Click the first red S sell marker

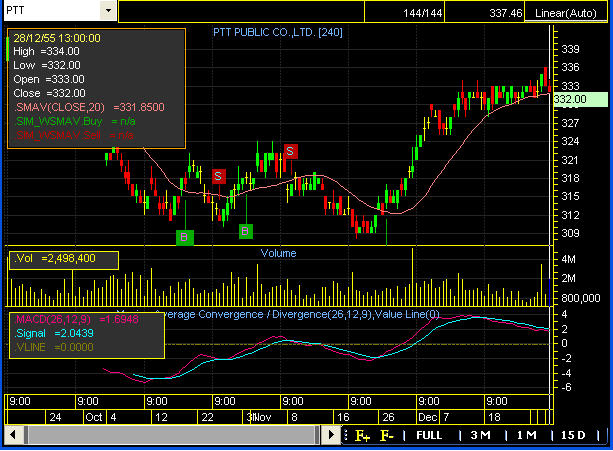tap(219, 176)
